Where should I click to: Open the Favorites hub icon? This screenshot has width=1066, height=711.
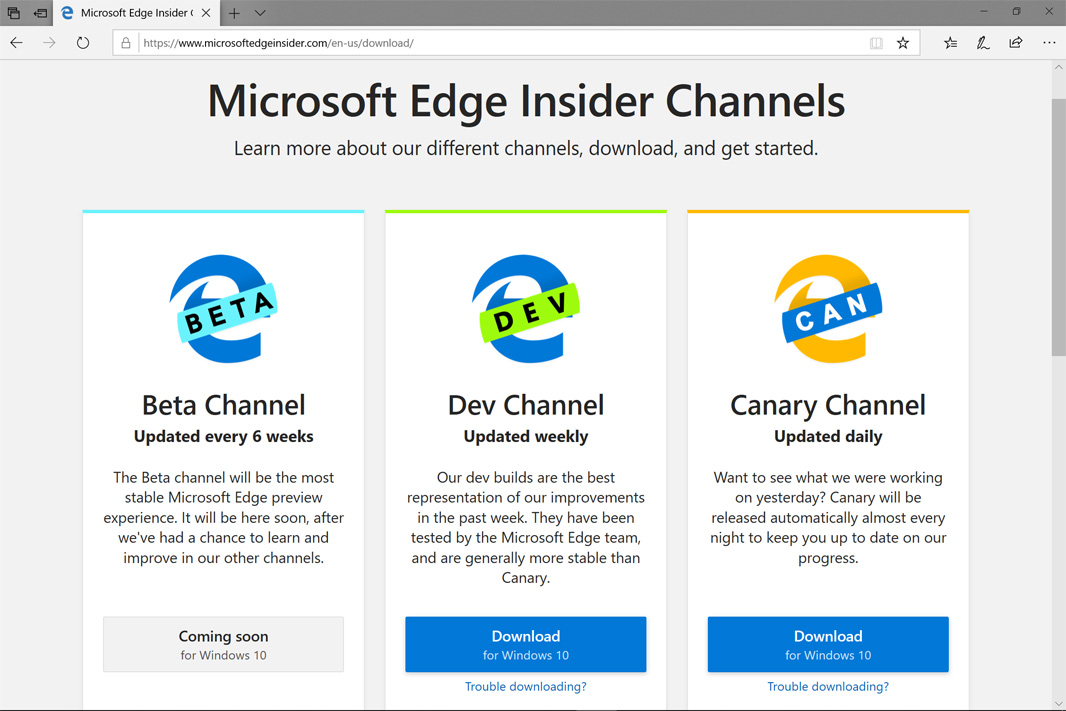point(950,43)
